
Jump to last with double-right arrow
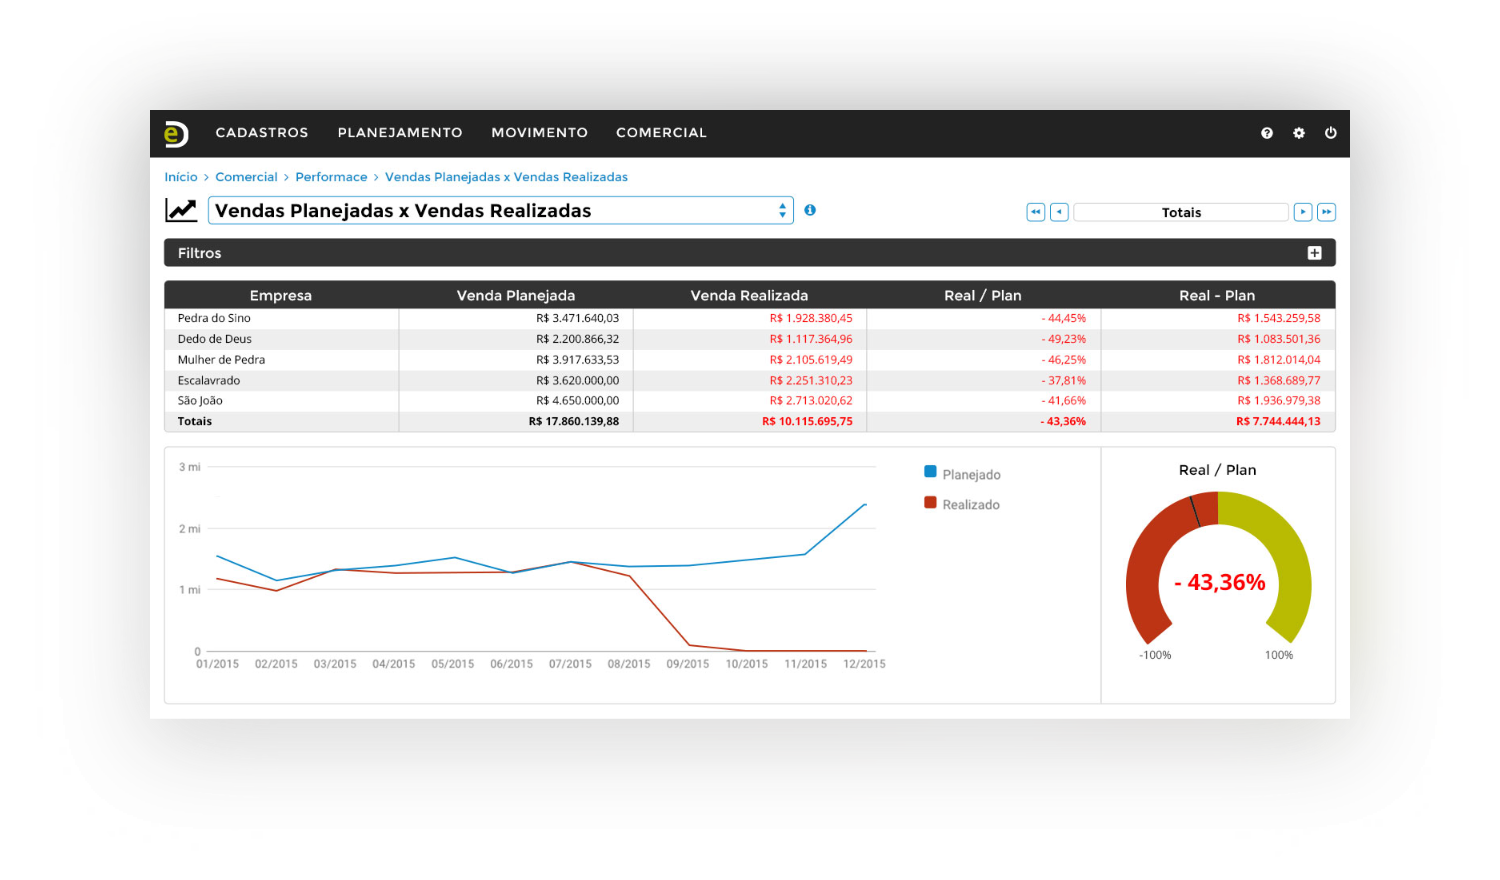tap(1327, 212)
